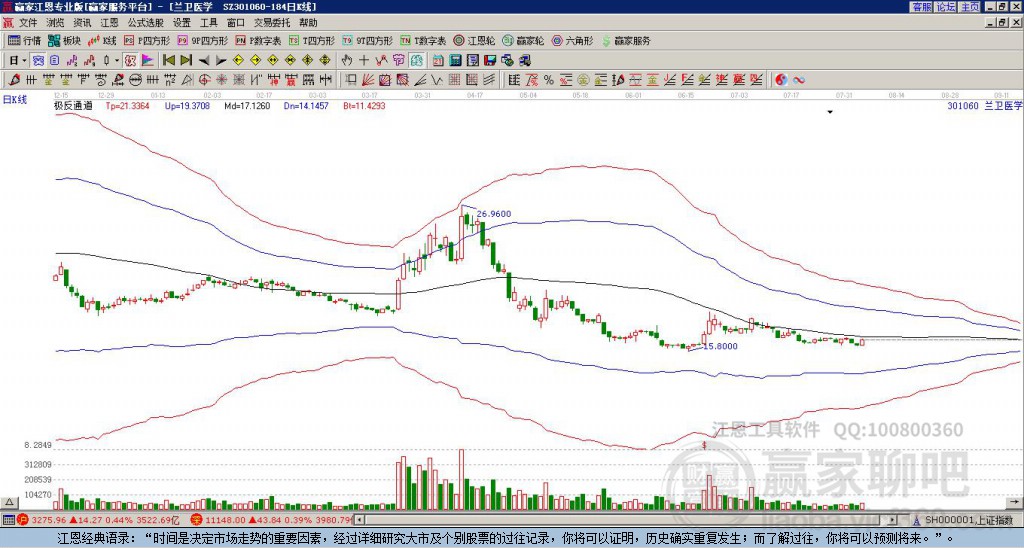Click the up triangle button at chart bottom-left
1024x548 pixels.
click(x=9, y=502)
